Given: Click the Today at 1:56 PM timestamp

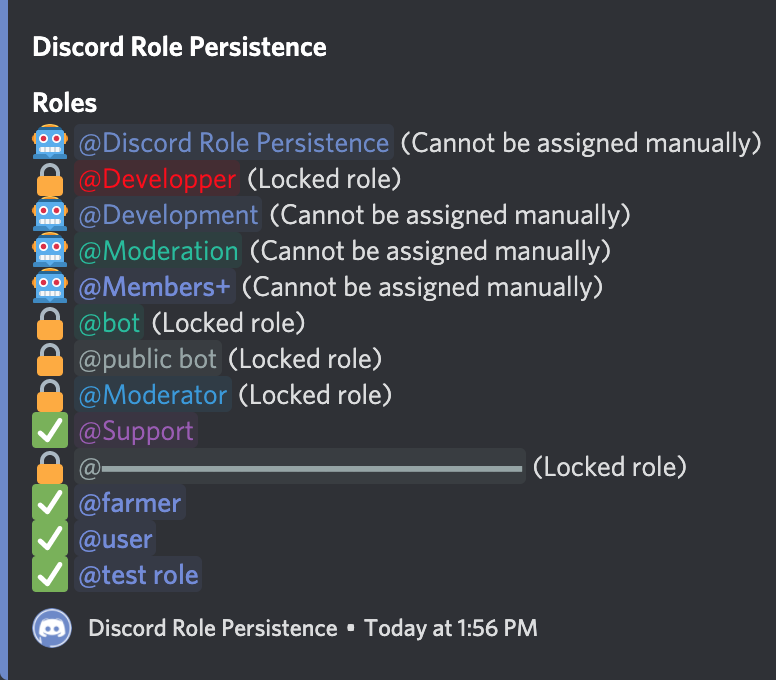Looking at the screenshot, I should click(450, 629).
